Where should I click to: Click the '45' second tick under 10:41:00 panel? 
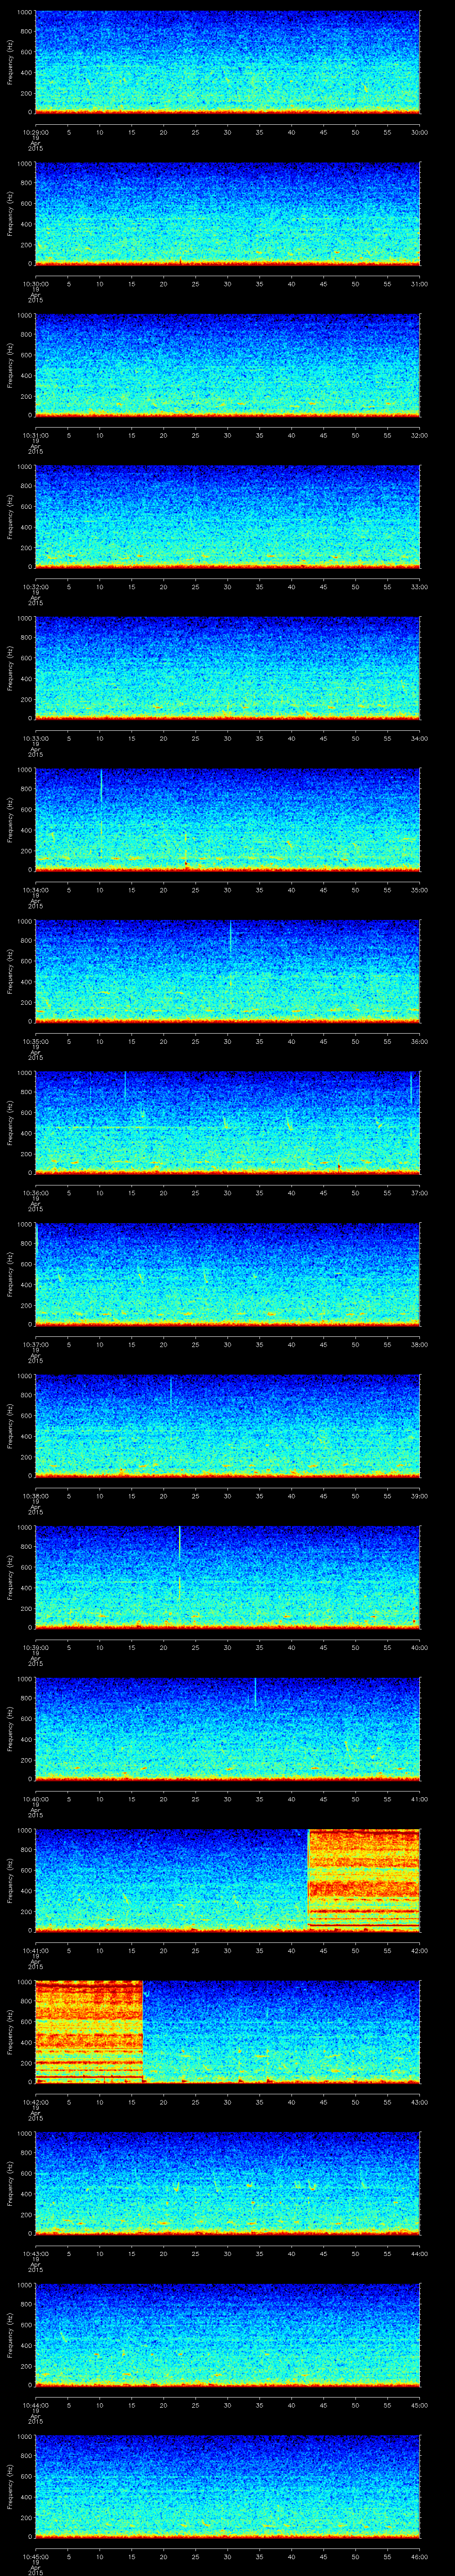pos(324,1950)
